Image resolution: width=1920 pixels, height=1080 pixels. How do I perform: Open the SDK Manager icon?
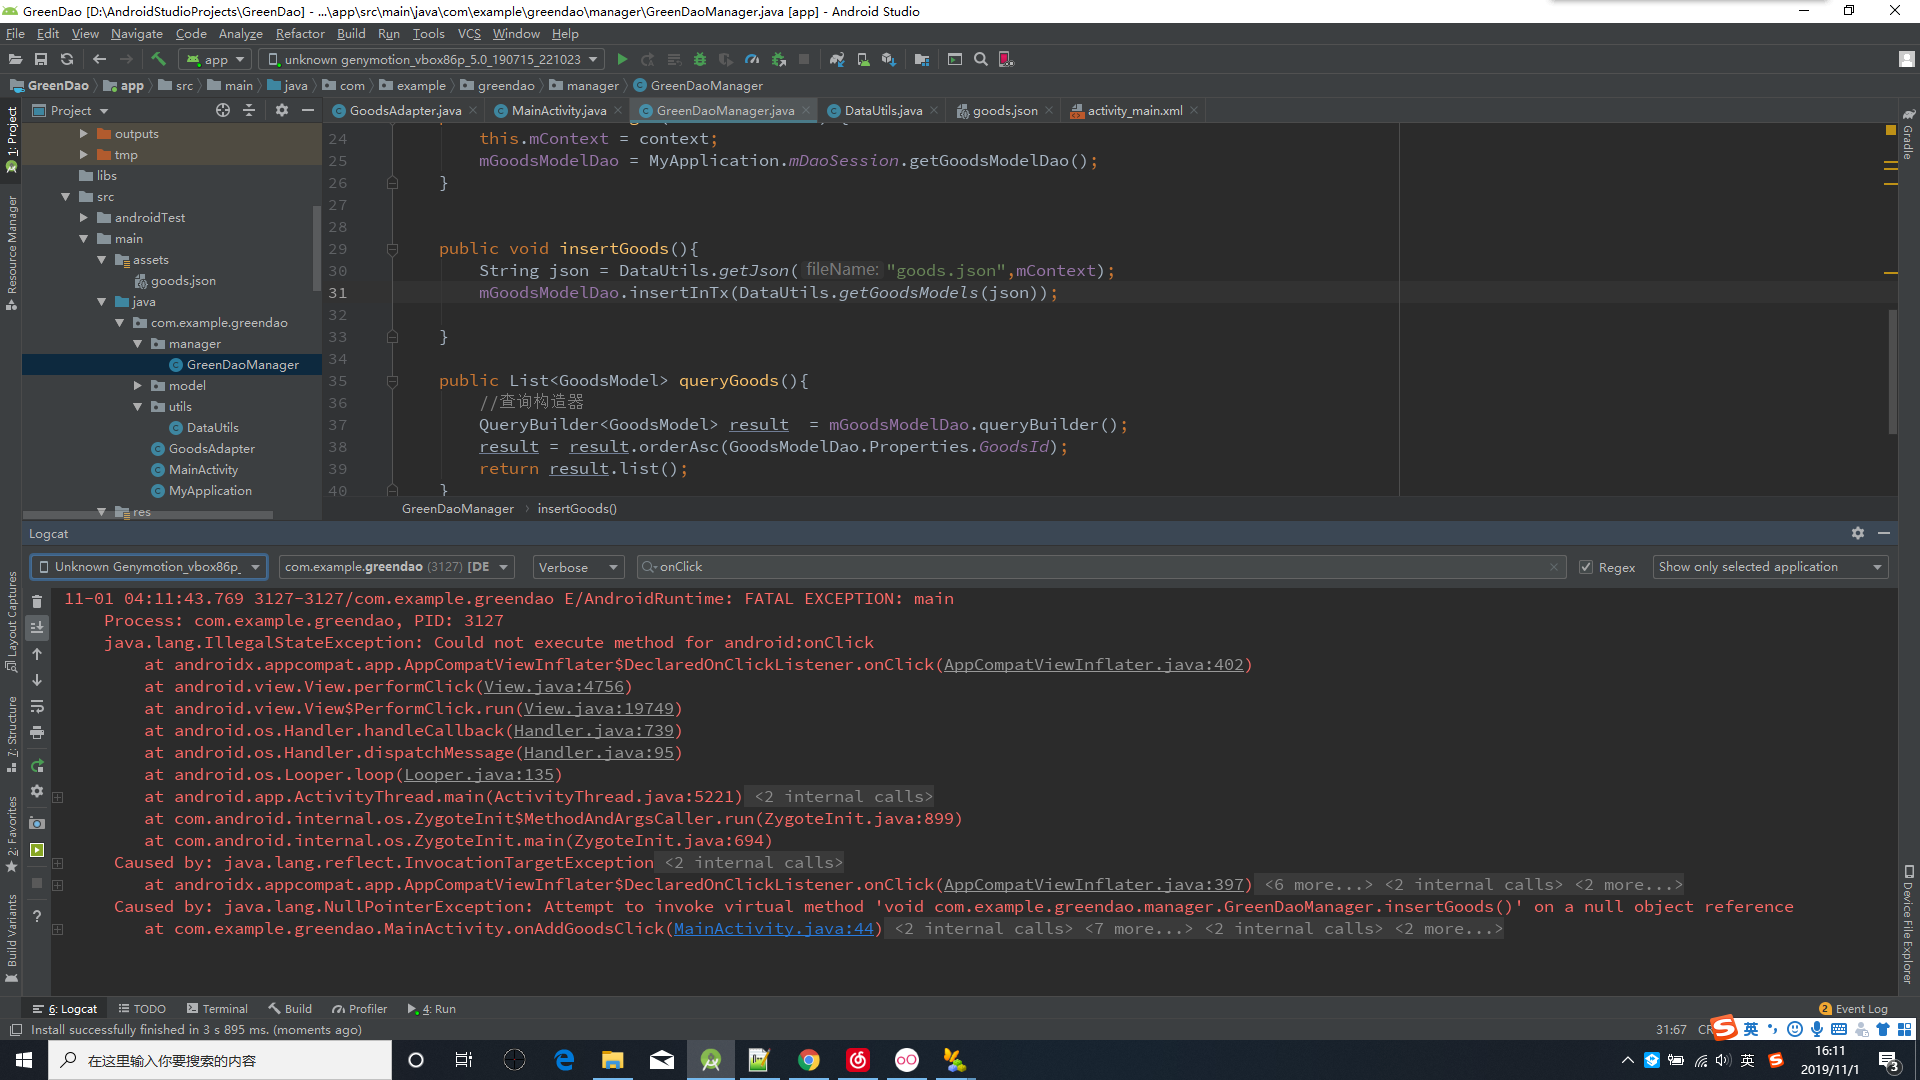(x=889, y=59)
